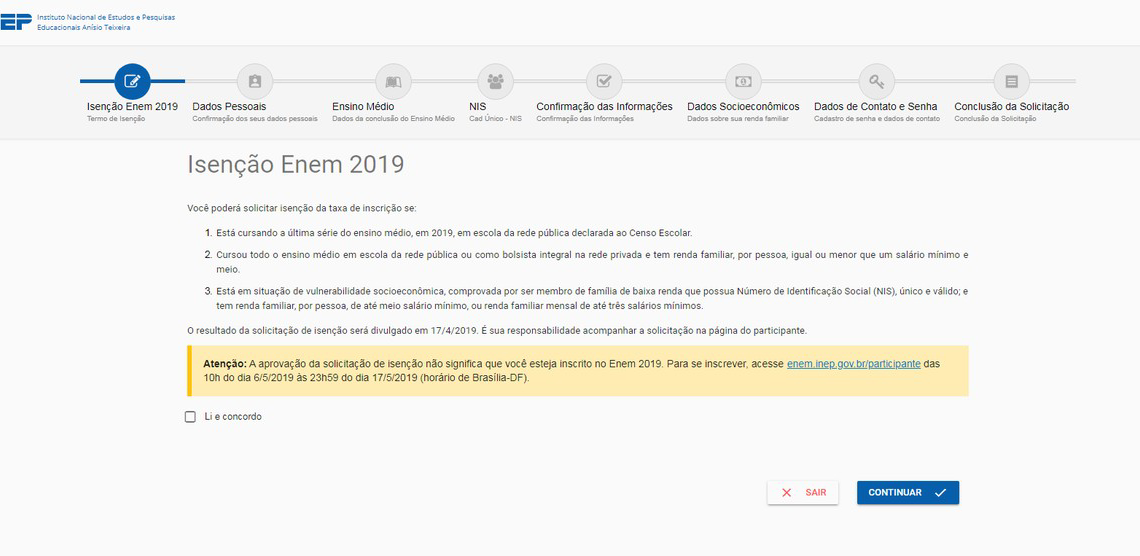Image resolution: width=1140 pixels, height=556 pixels.
Task: Select the 'Dados Socioeconômicos' step label
Action: pos(743,107)
